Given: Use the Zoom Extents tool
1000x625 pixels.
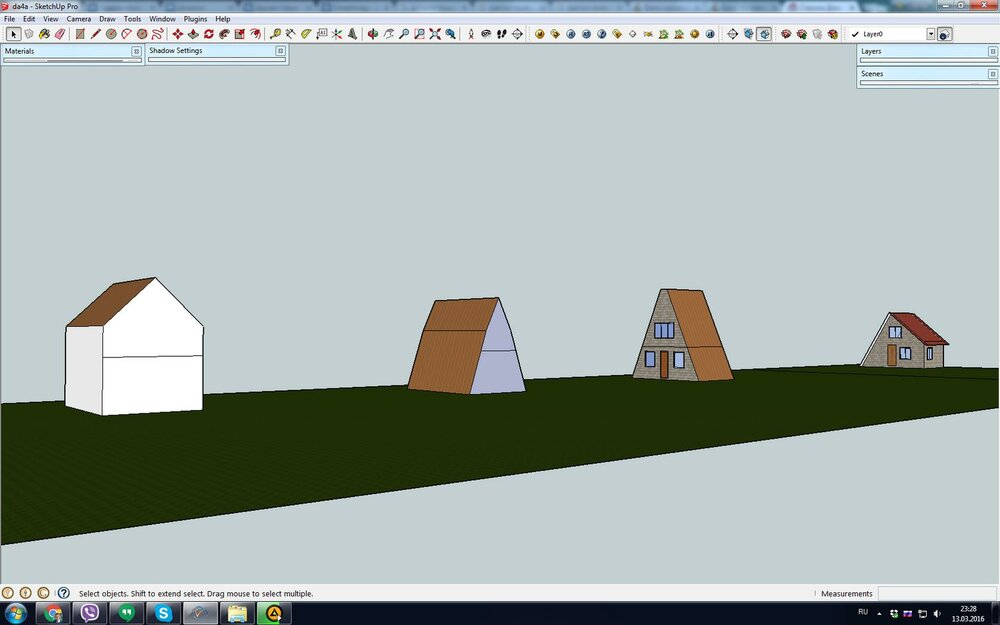Looking at the screenshot, I should tap(435, 33).
